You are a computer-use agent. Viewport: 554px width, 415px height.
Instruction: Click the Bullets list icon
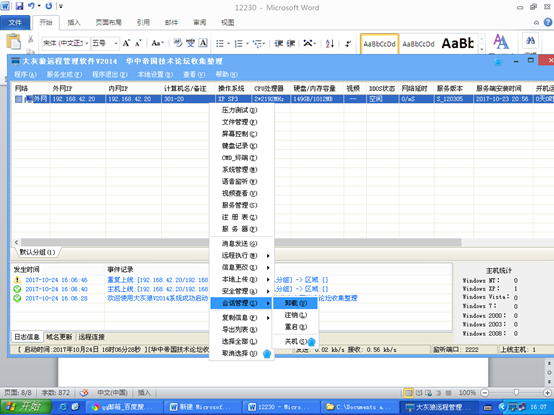point(220,43)
